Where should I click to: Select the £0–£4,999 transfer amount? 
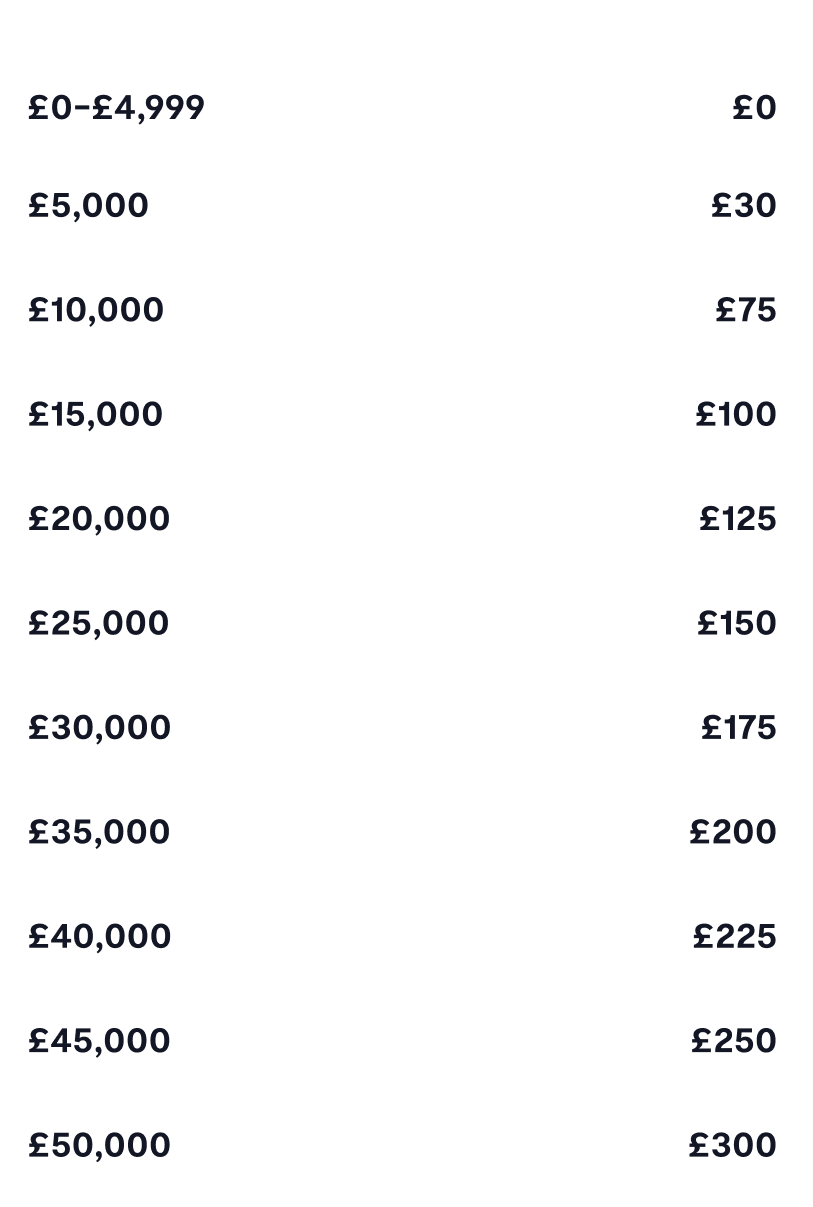coord(116,107)
